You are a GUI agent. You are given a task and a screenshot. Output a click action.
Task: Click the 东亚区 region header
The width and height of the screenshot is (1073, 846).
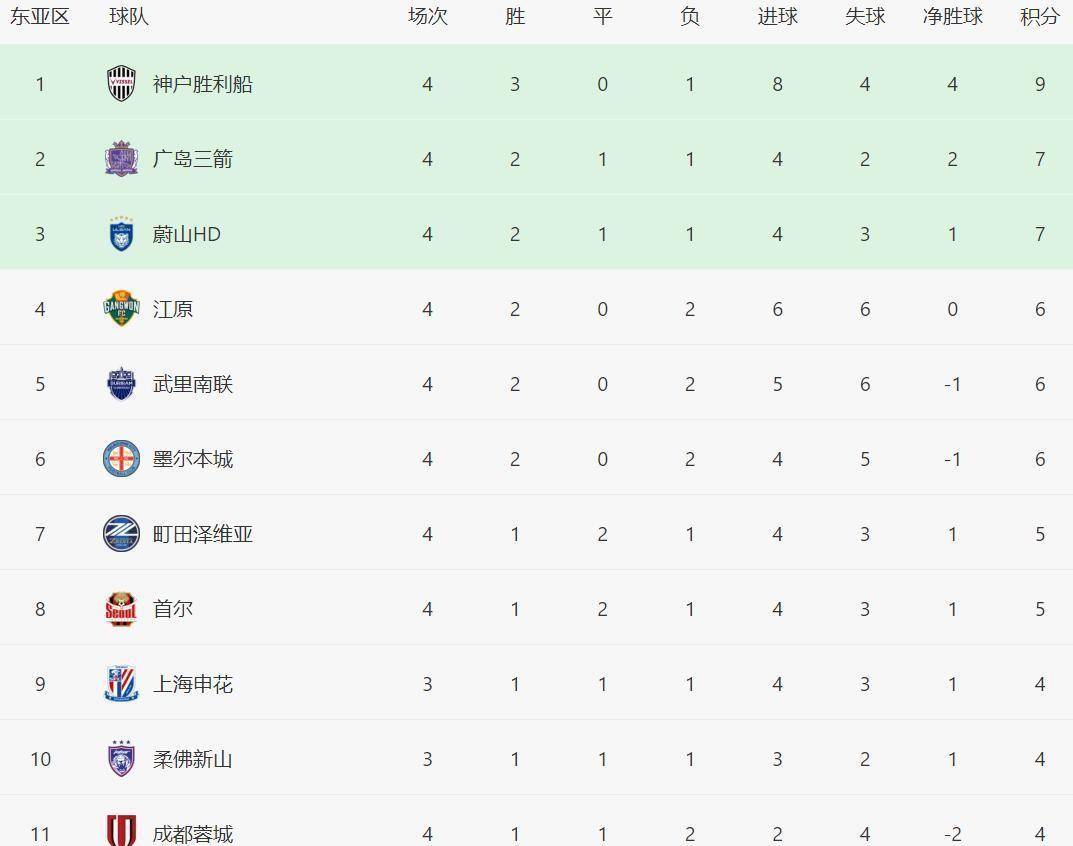point(40,17)
